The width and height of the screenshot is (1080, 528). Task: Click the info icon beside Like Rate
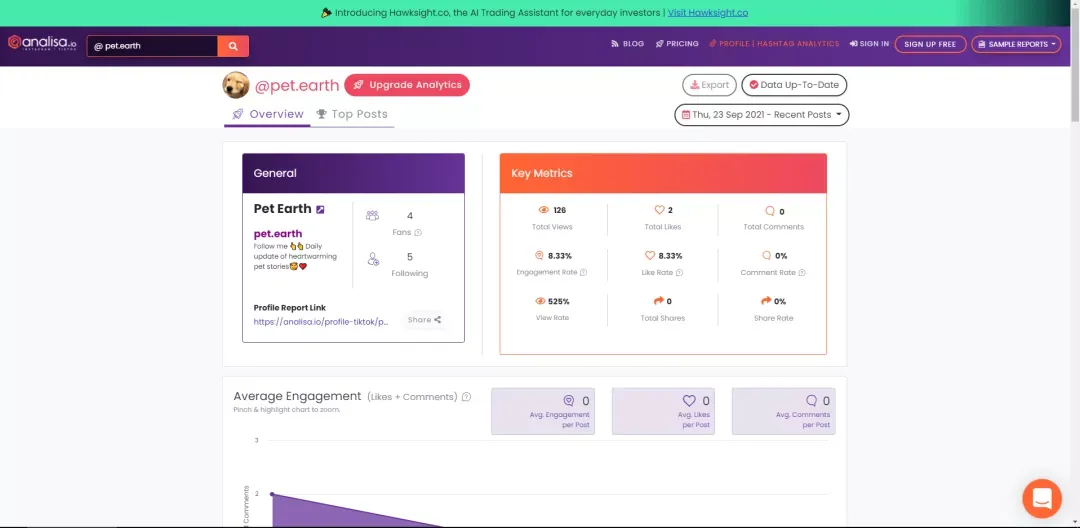pyautogui.click(x=679, y=273)
